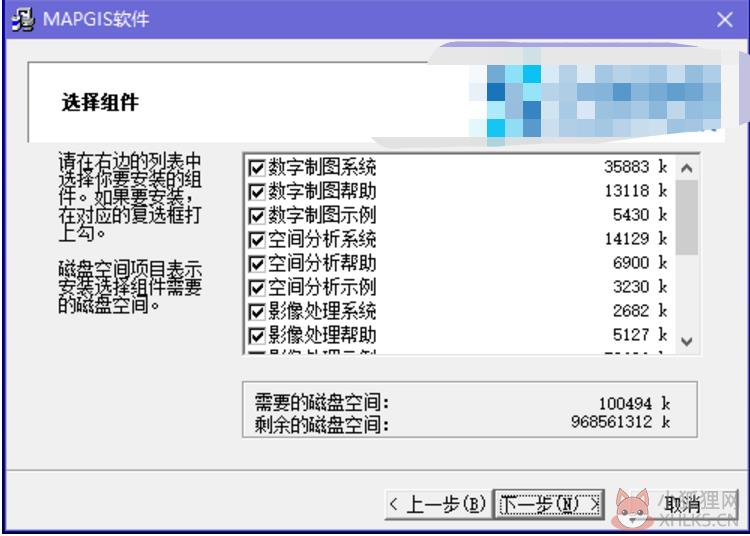The height and width of the screenshot is (536, 750).
Task: Deselect the 空间分析帮助 checkbox
Action: point(257,263)
